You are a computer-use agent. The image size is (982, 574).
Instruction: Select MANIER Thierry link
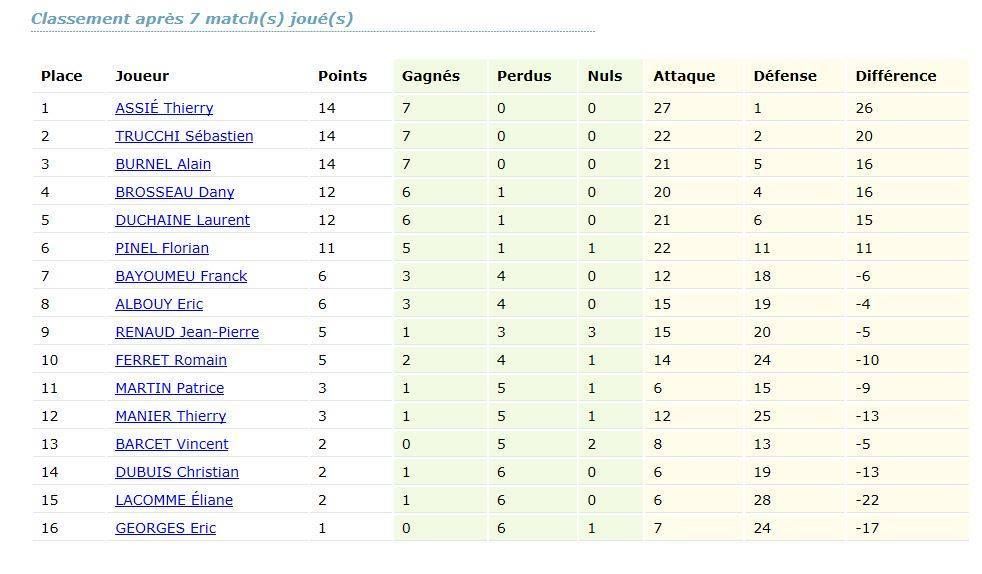click(170, 416)
